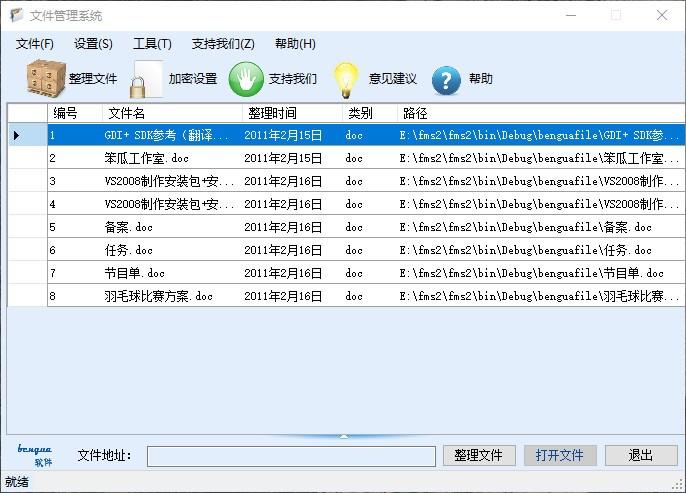Click the 打开文件 button
Viewport: 686px width, 493px height.
coord(560,455)
